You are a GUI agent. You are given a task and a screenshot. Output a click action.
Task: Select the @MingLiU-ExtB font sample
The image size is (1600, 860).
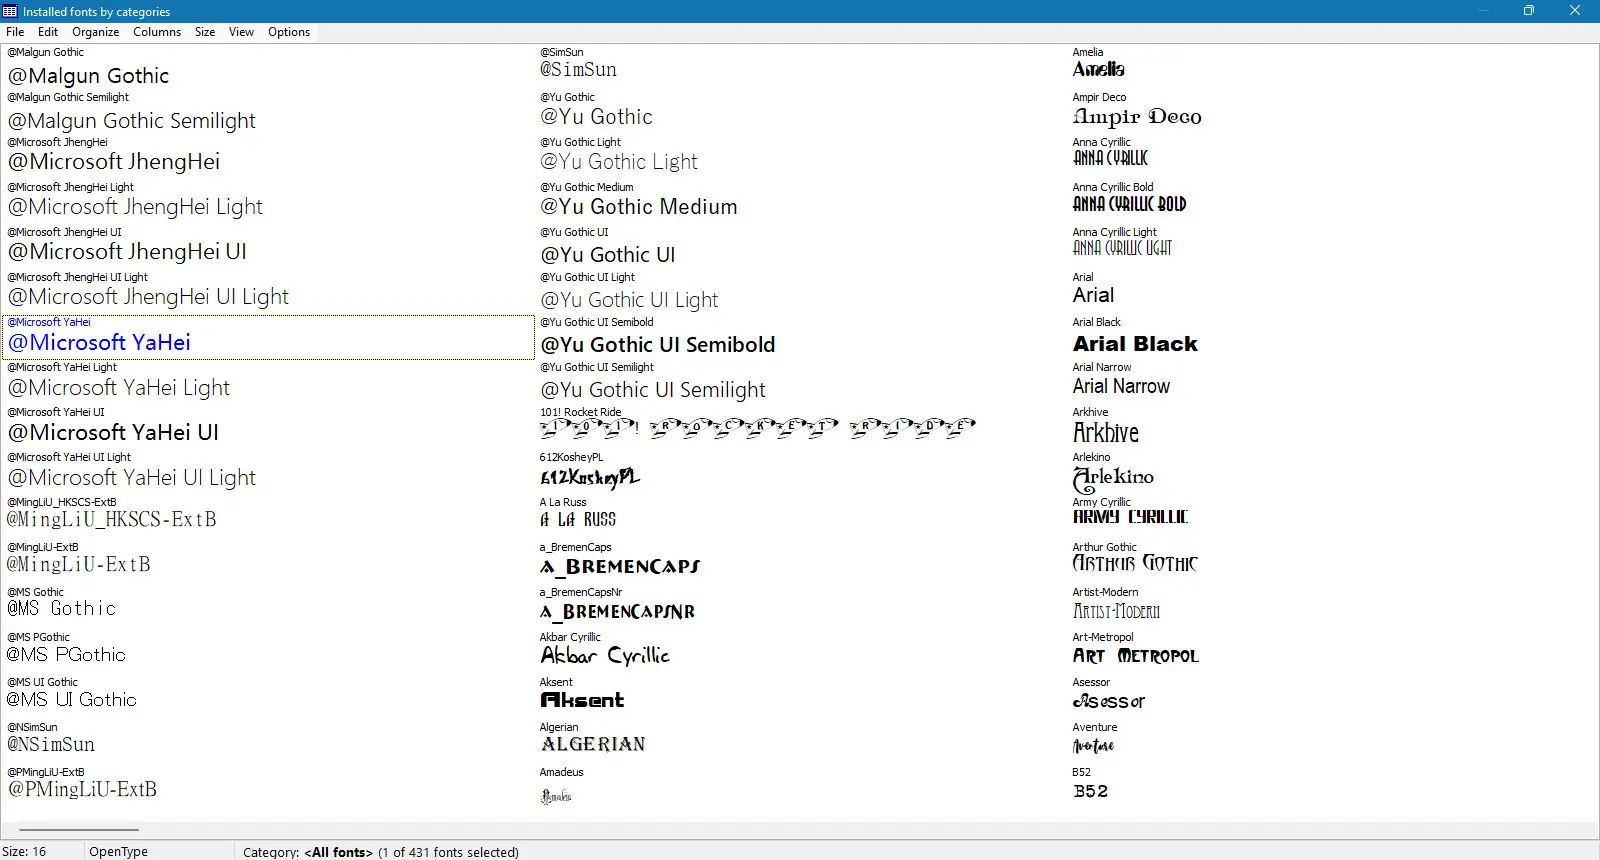click(78, 565)
